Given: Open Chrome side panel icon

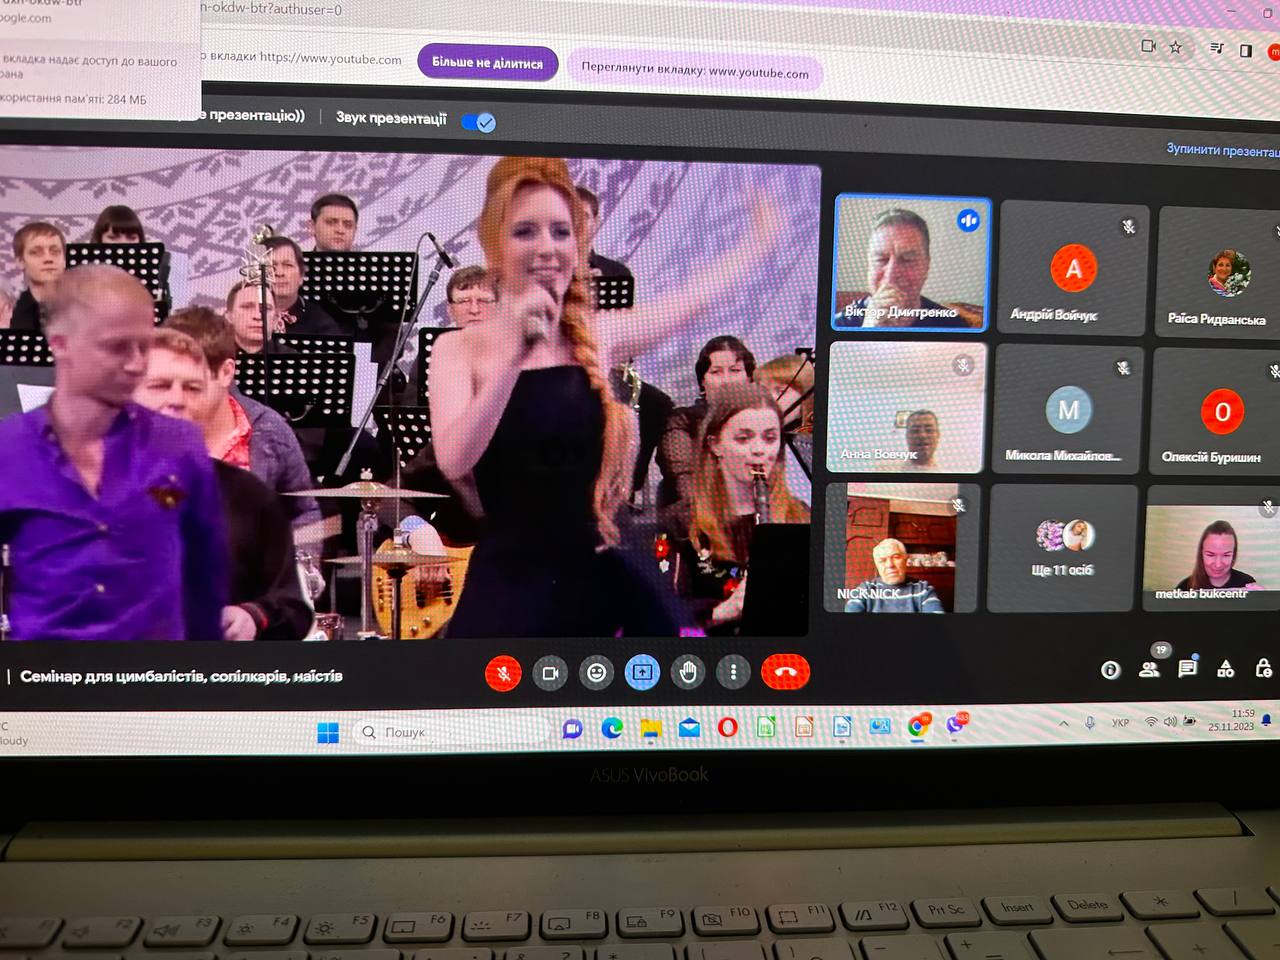Looking at the screenshot, I should click(1246, 50).
